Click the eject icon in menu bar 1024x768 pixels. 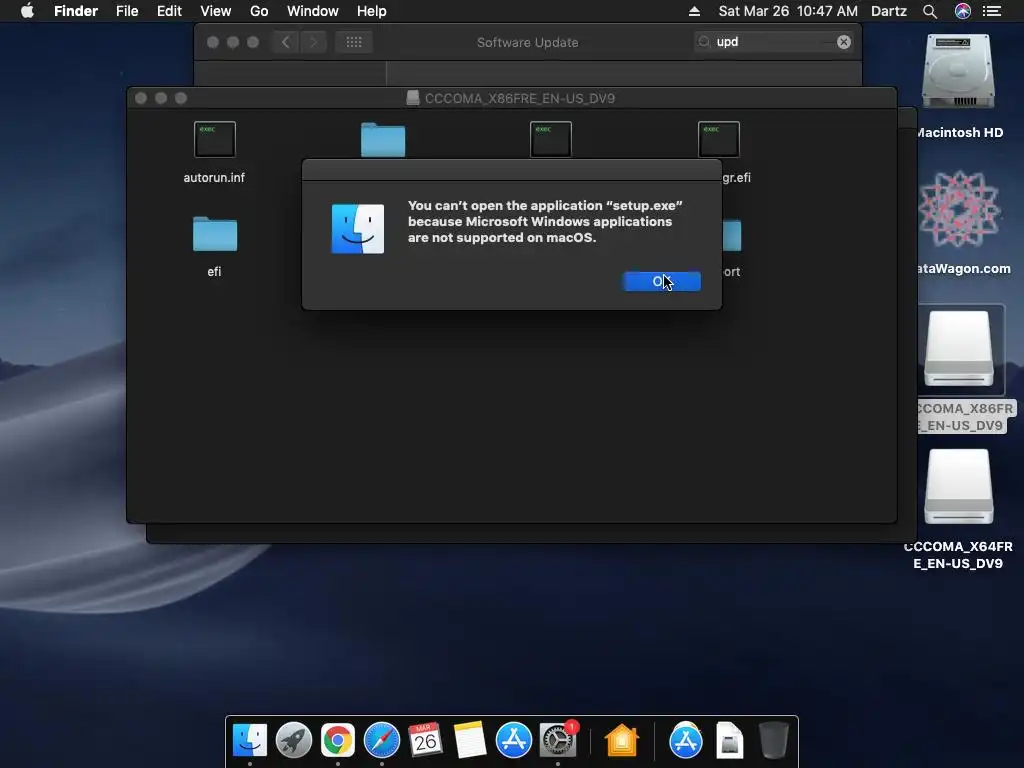point(694,11)
